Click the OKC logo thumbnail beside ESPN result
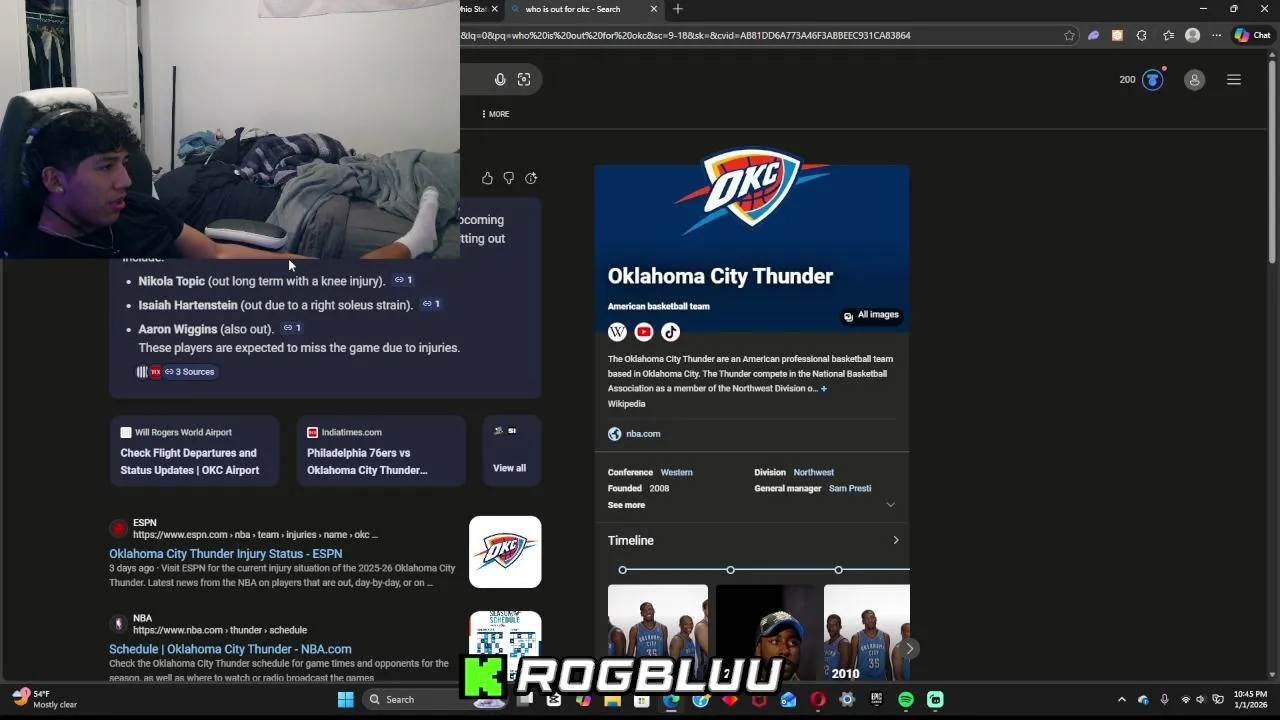Image resolution: width=1280 pixels, height=720 pixels. pyautogui.click(x=505, y=552)
